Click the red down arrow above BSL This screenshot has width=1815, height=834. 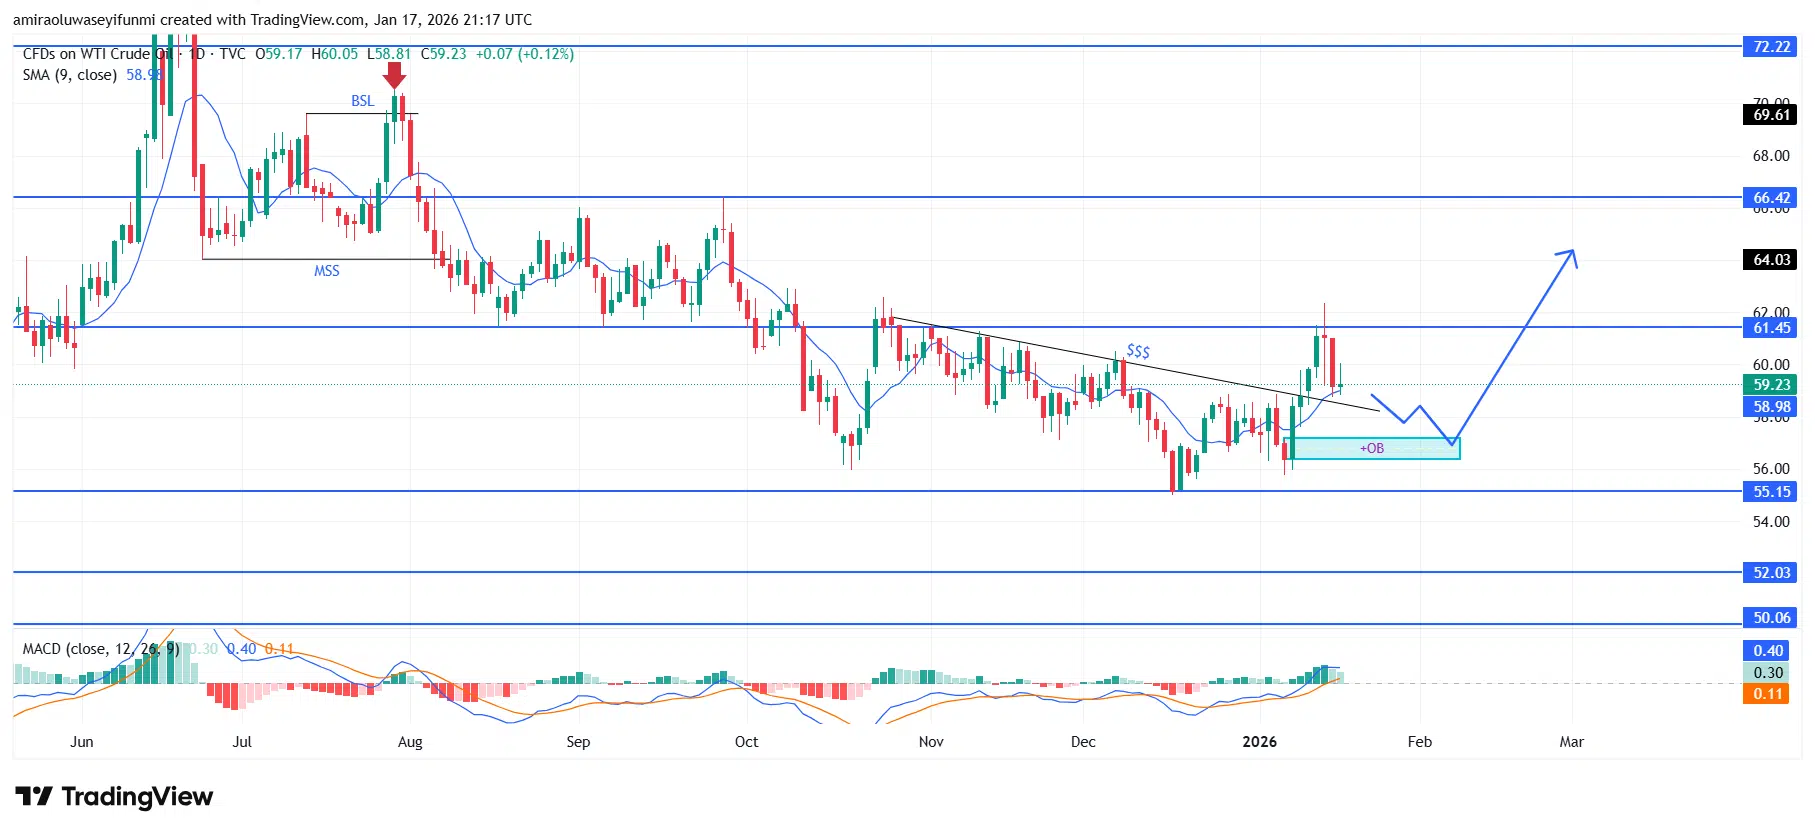coord(395,75)
